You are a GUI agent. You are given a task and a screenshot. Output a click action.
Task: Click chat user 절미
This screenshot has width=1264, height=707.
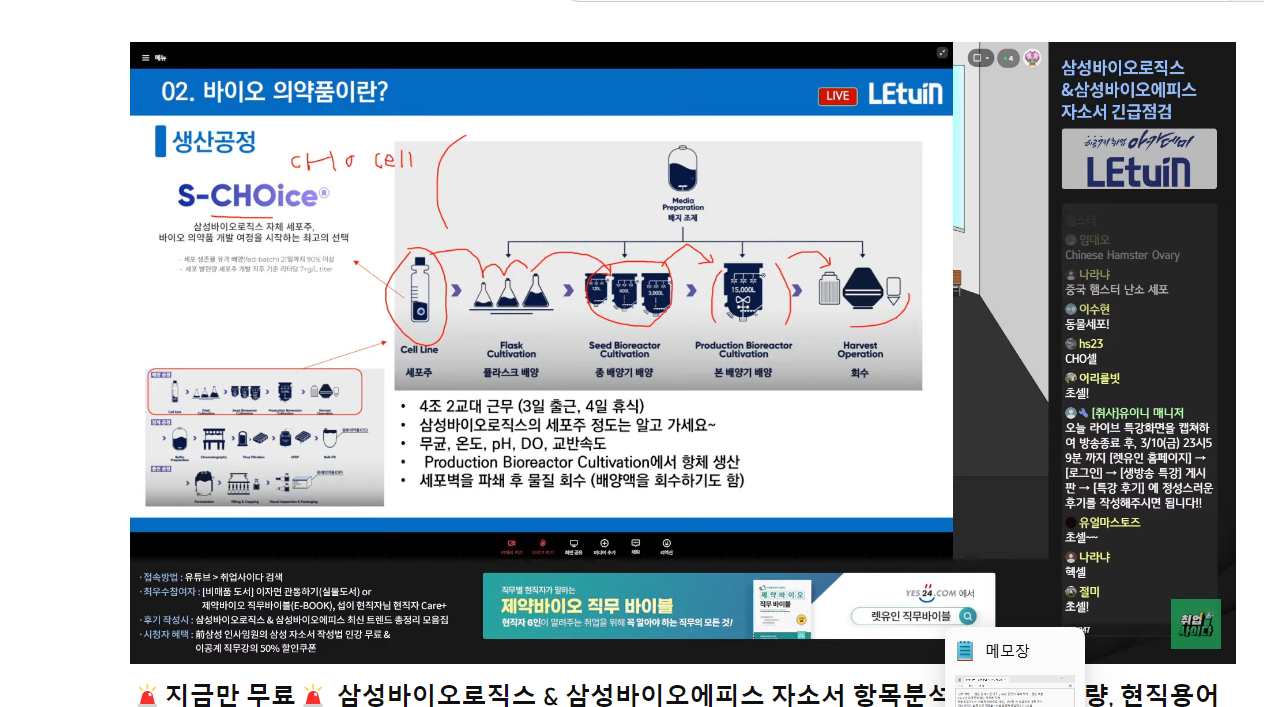point(1089,592)
